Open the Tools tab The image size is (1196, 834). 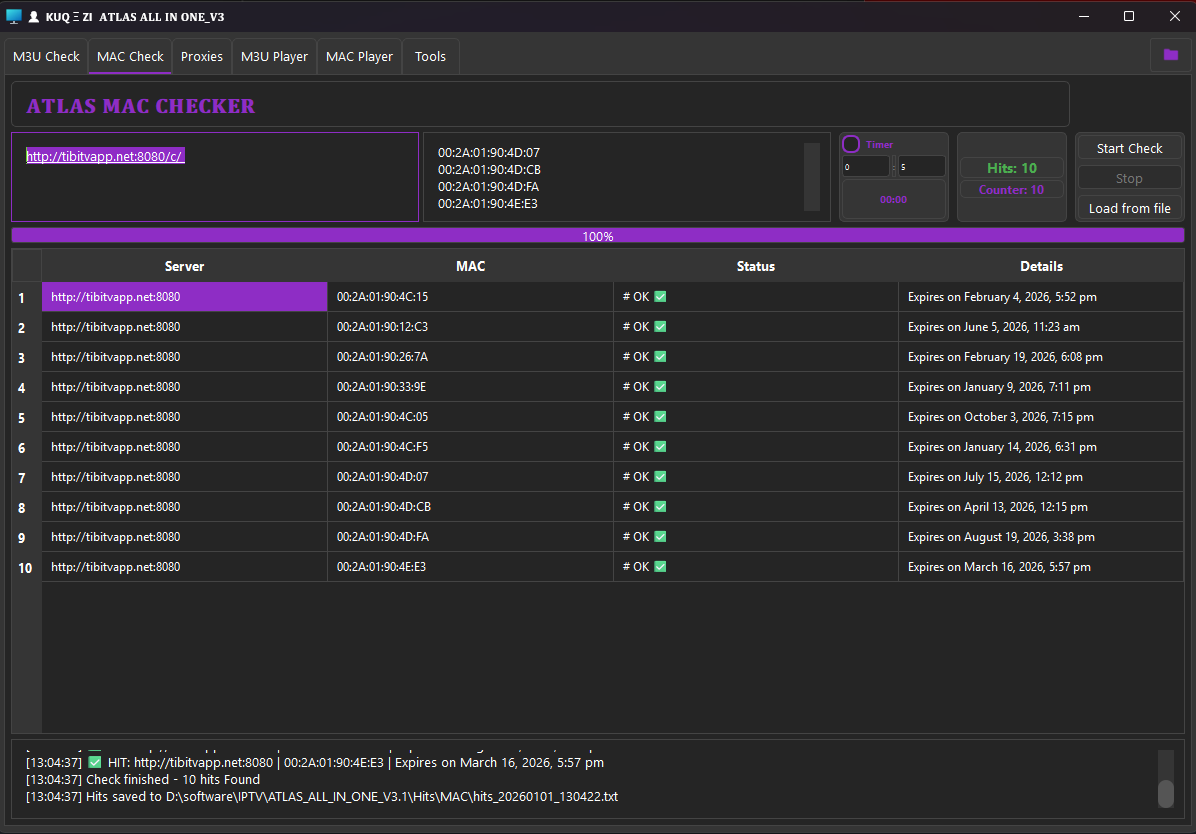pos(430,57)
